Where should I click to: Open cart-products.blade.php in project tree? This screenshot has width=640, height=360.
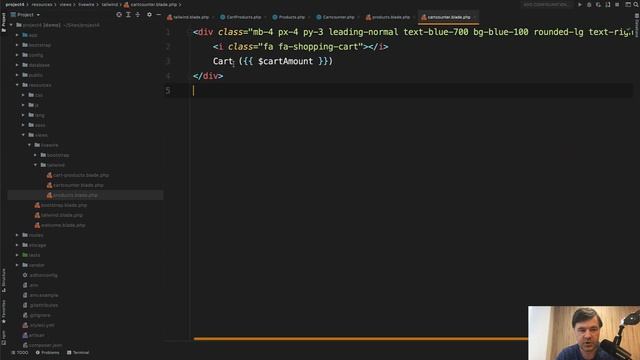click(x=78, y=175)
